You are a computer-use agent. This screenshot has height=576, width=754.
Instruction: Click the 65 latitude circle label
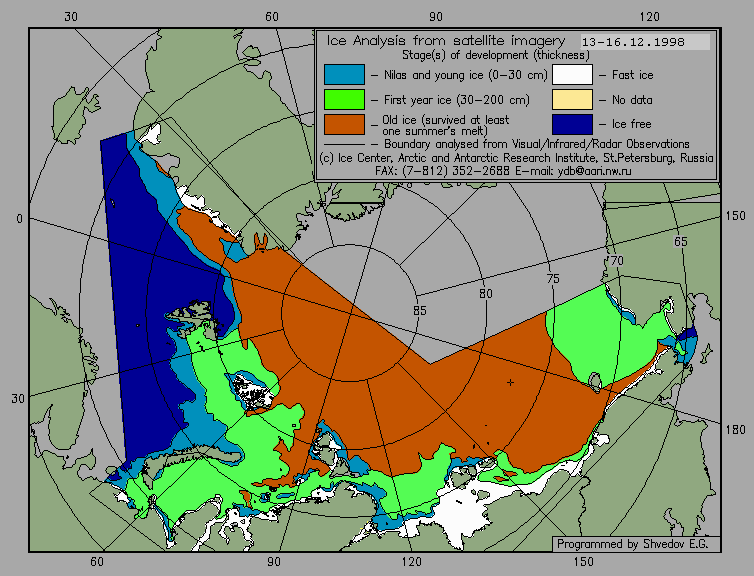click(680, 242)
